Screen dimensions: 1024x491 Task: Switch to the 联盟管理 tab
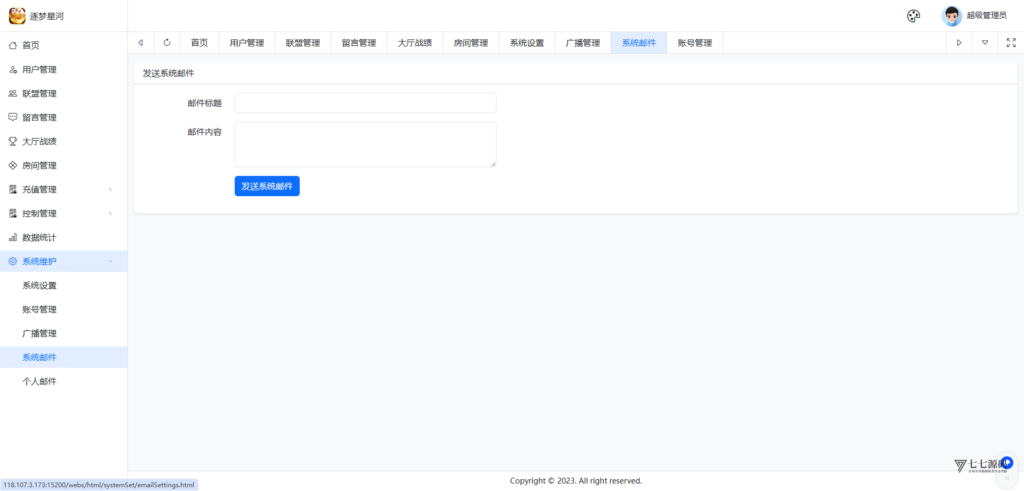303,43
